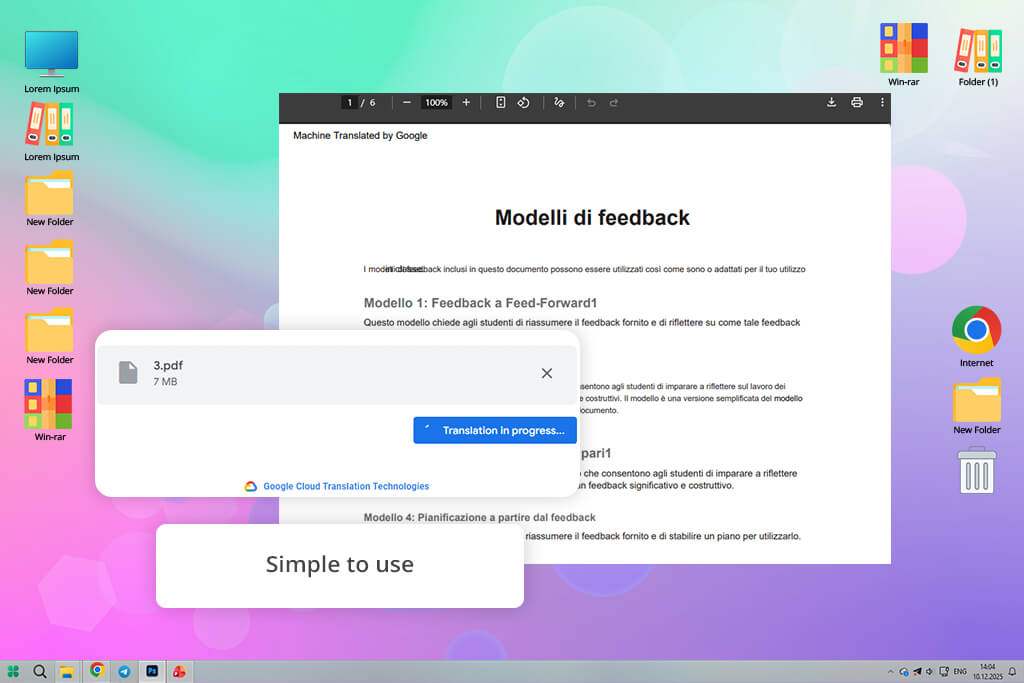
Task: Open the Start menu clover icon
Action: pos(13,671)
